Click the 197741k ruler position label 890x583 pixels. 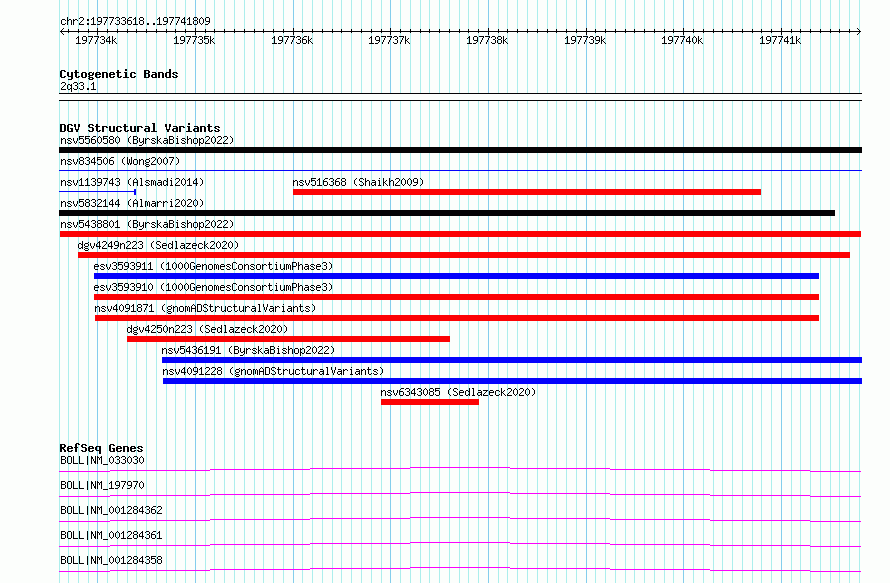click(780, 40)
